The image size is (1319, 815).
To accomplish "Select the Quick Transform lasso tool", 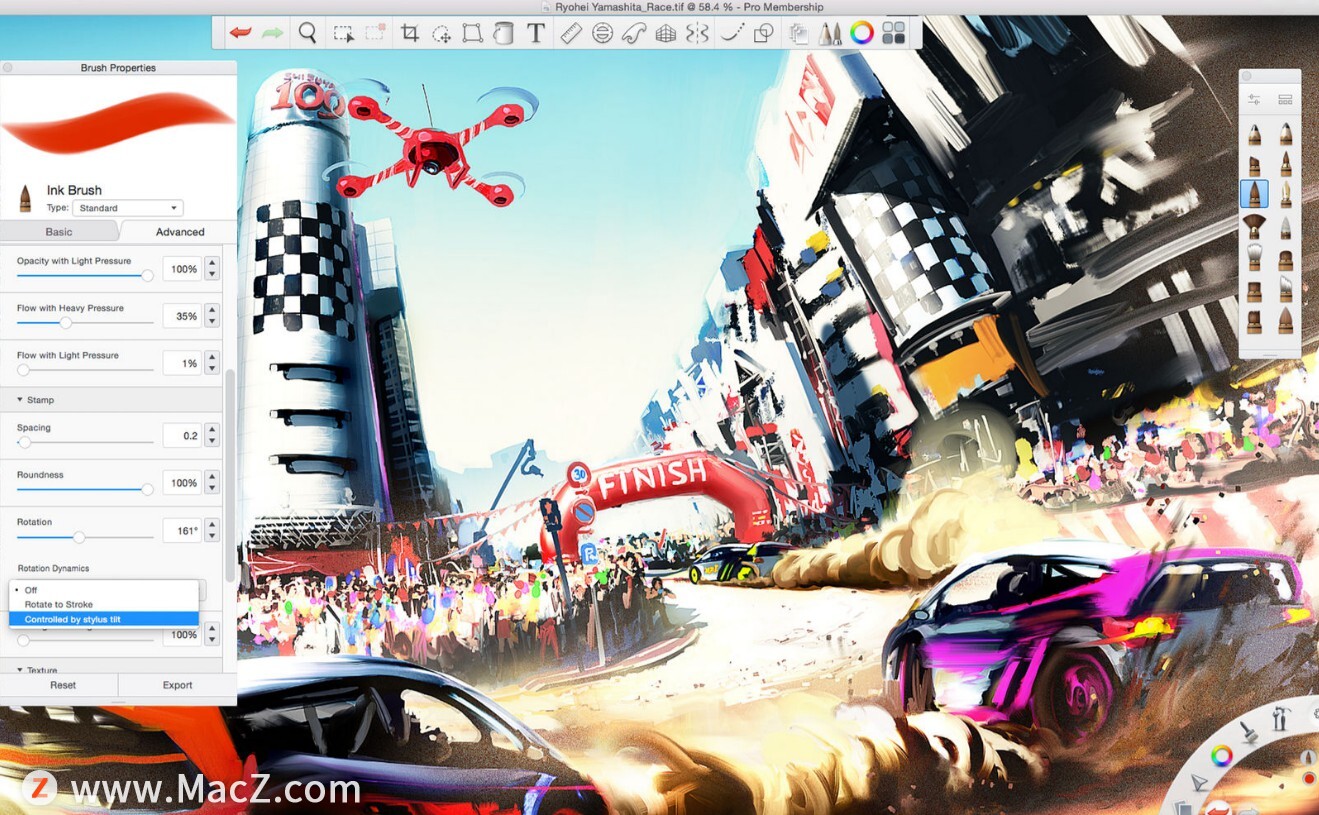I will point(441,33).
